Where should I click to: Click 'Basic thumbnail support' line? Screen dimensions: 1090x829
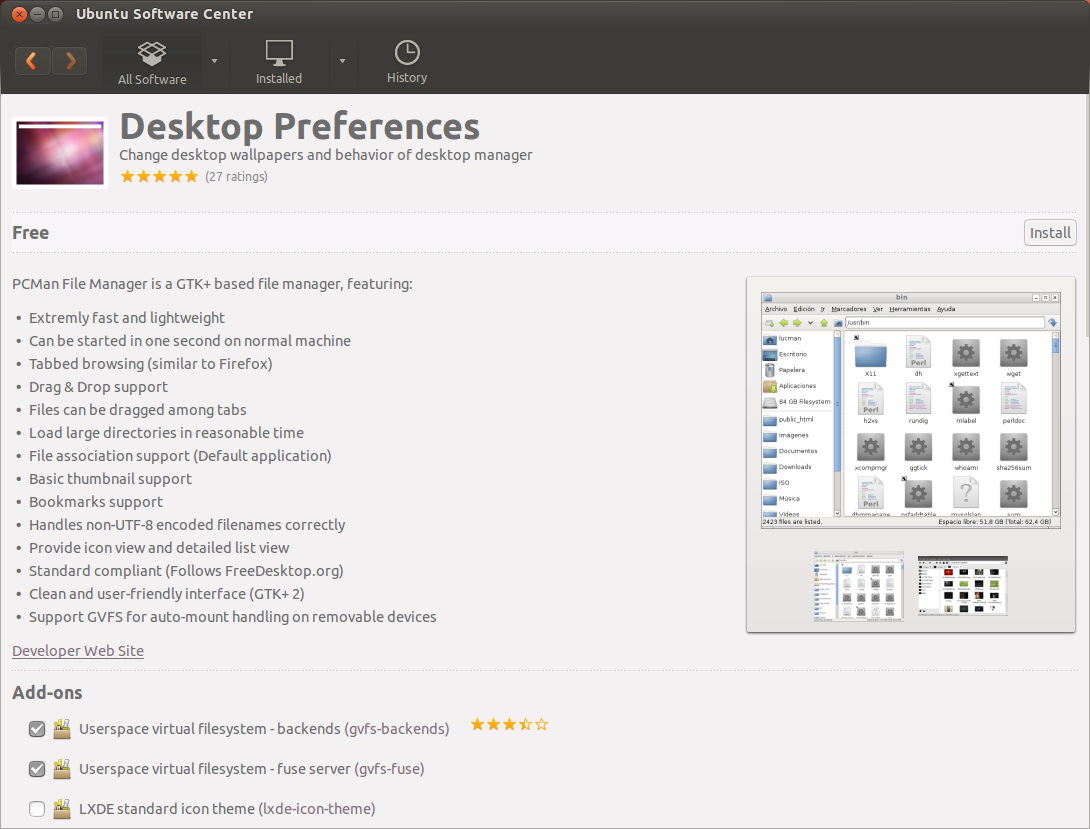110,479
